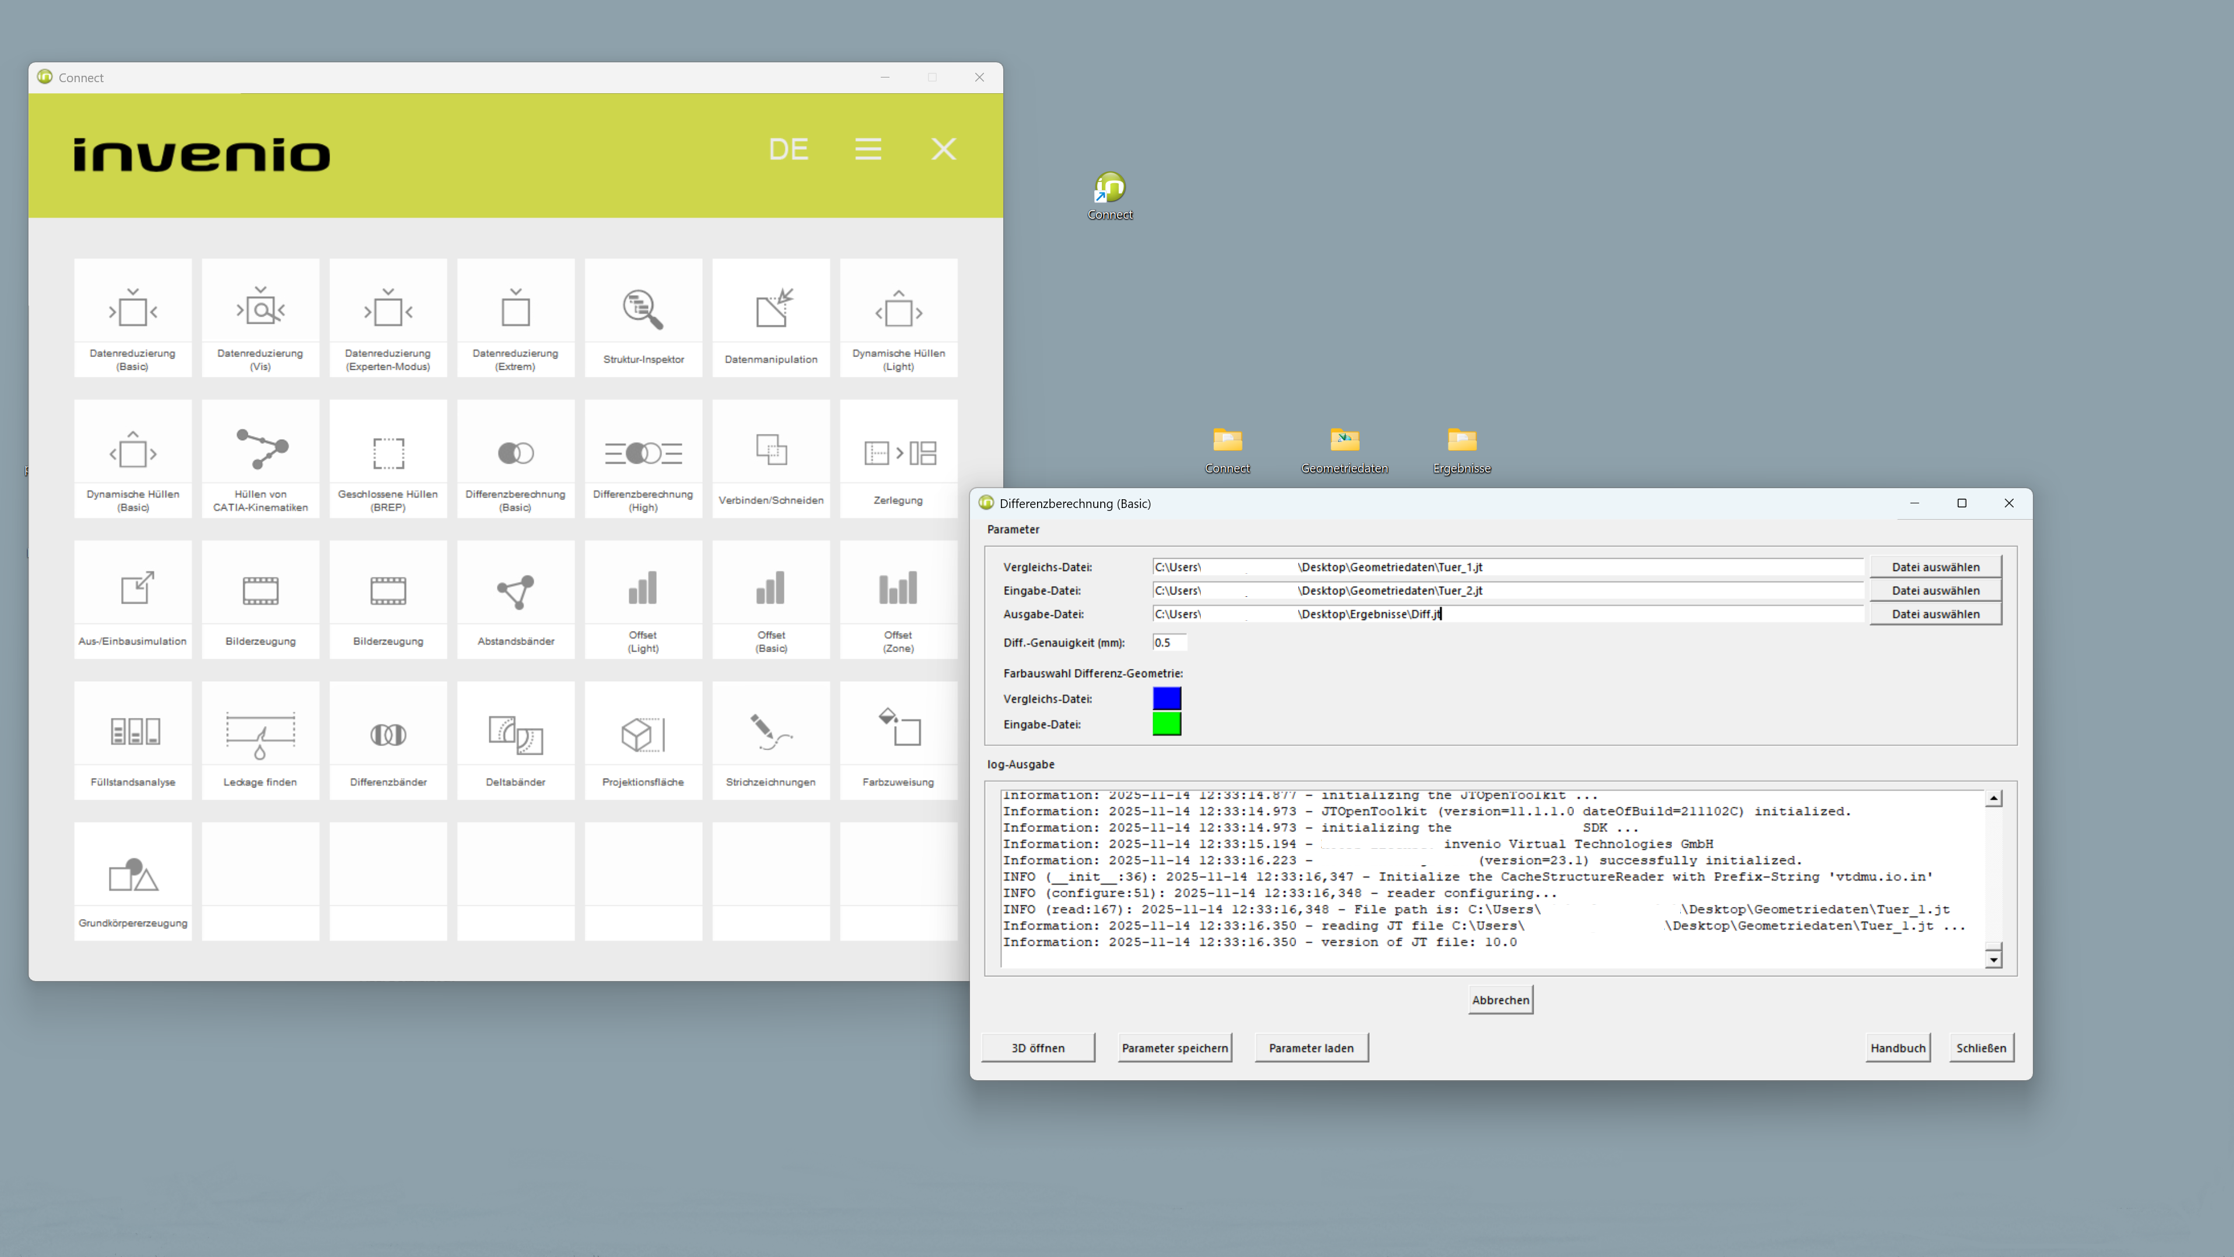The height and width of the screenshot is (1257, 2234).
Task: Launch Differenzberechnung (High) tile
Action: [x=643, y=459]
